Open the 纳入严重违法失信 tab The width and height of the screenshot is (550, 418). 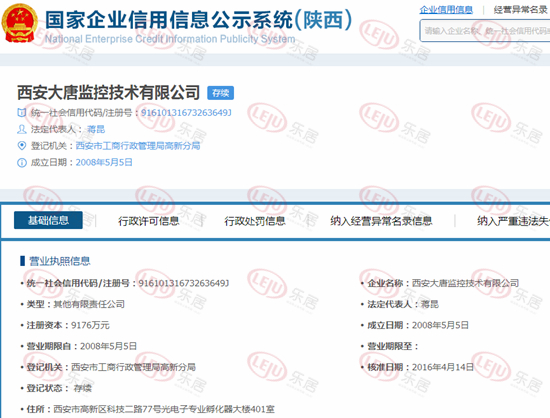pyautogui.click(x=514, y=221)
